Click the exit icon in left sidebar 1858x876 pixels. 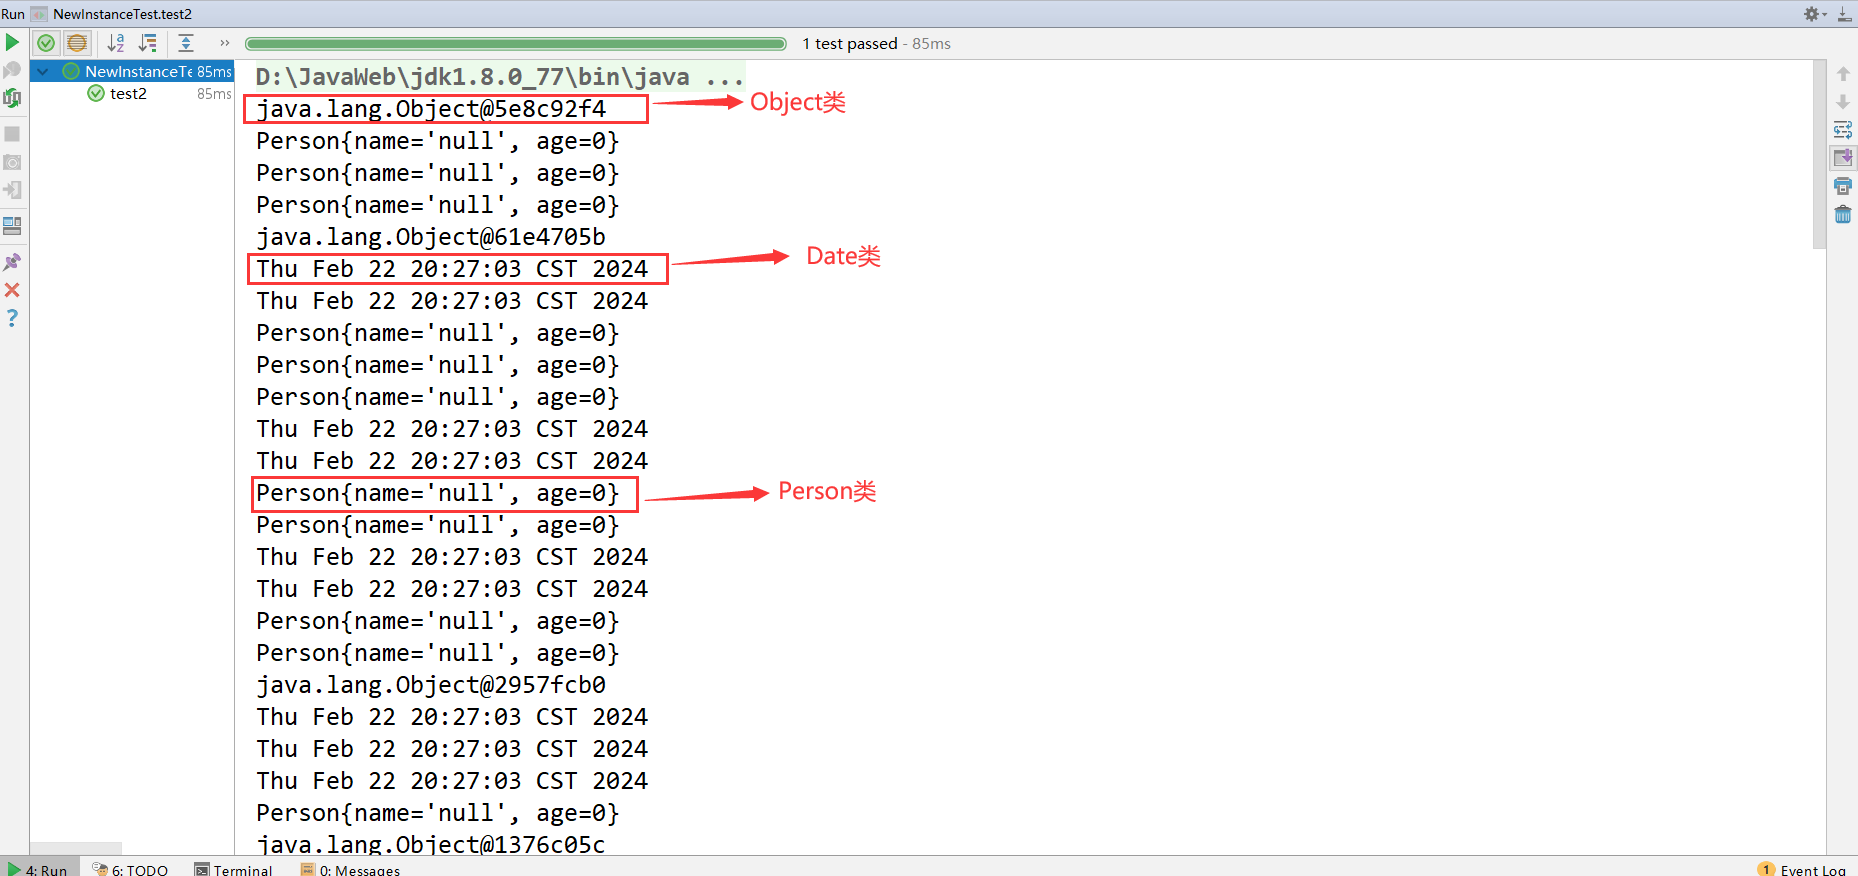click(x=12, y=190)
